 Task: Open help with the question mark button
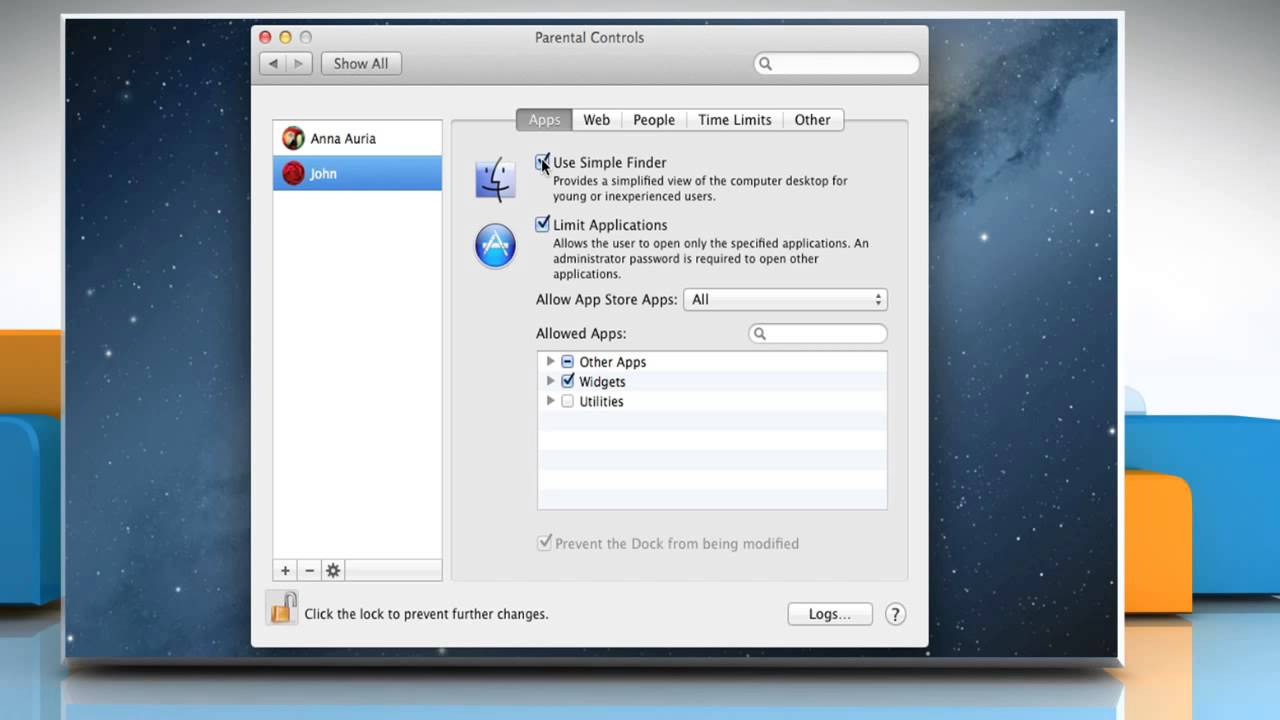point(895,614)
